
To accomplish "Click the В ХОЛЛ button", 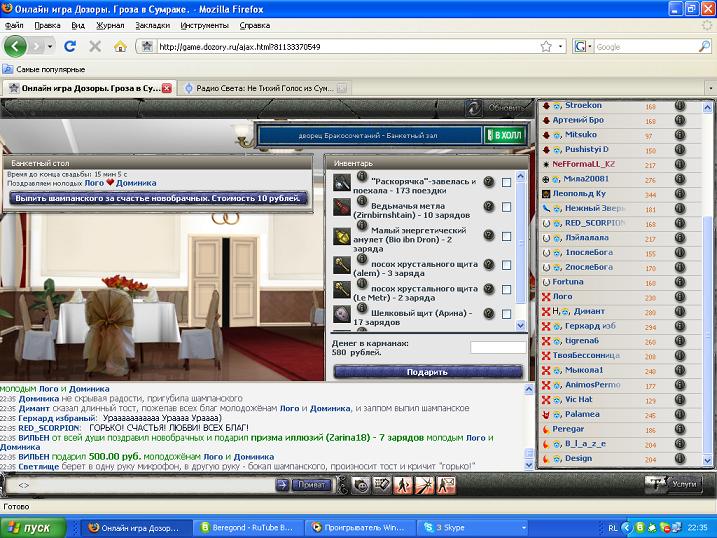I will [x=505, y=135].
